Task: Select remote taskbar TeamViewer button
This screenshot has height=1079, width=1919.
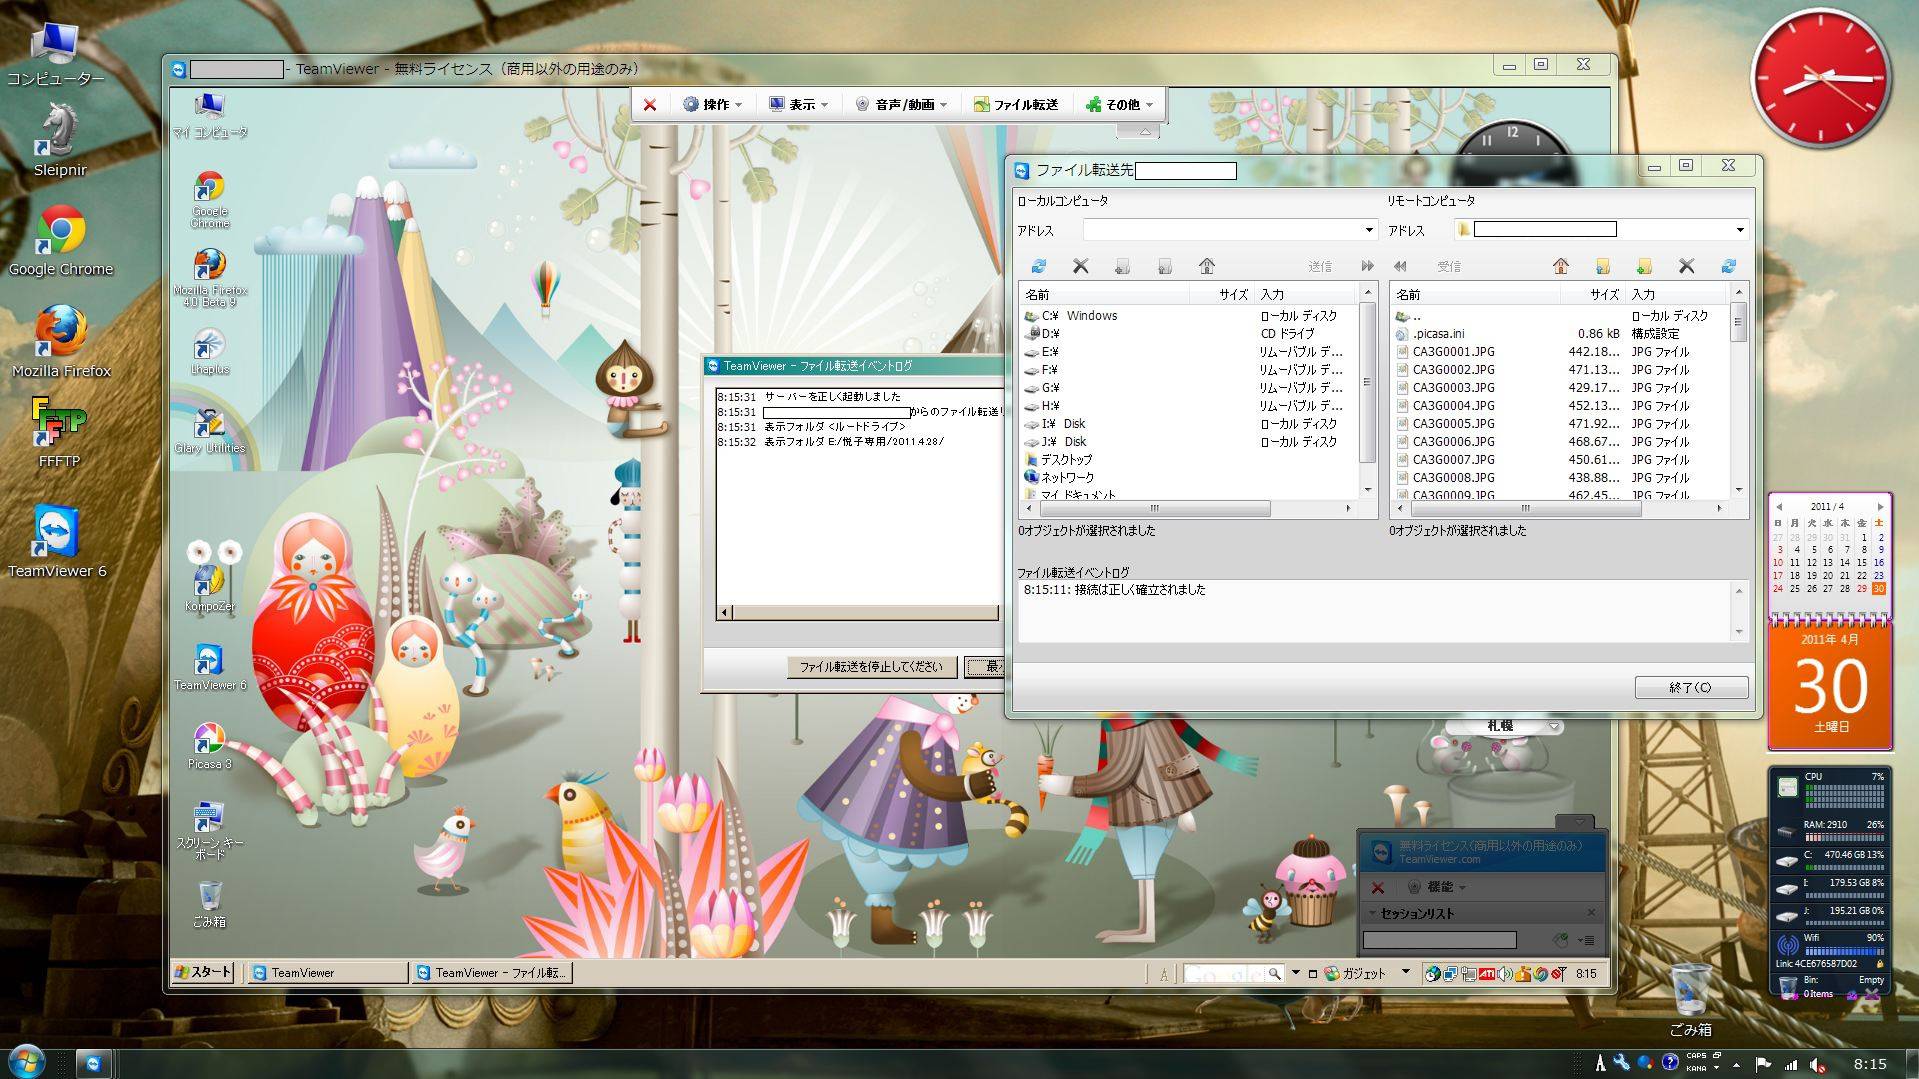Action: [x=328, y=972]
